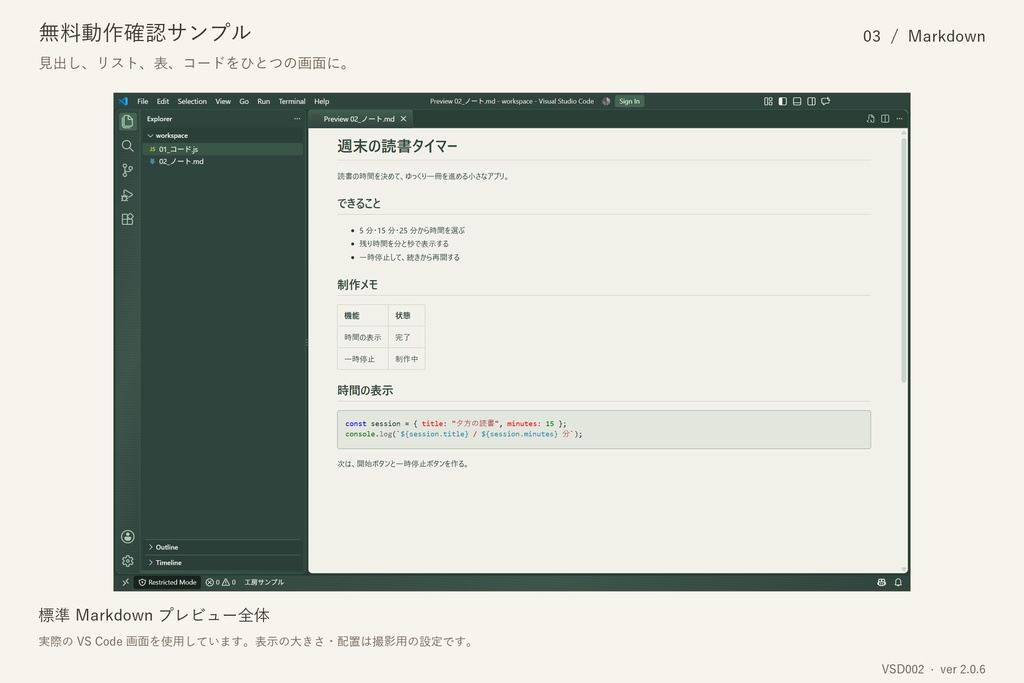Expand the Outline section
This screenshot has width=1024, height=683.
coord(223,547)
